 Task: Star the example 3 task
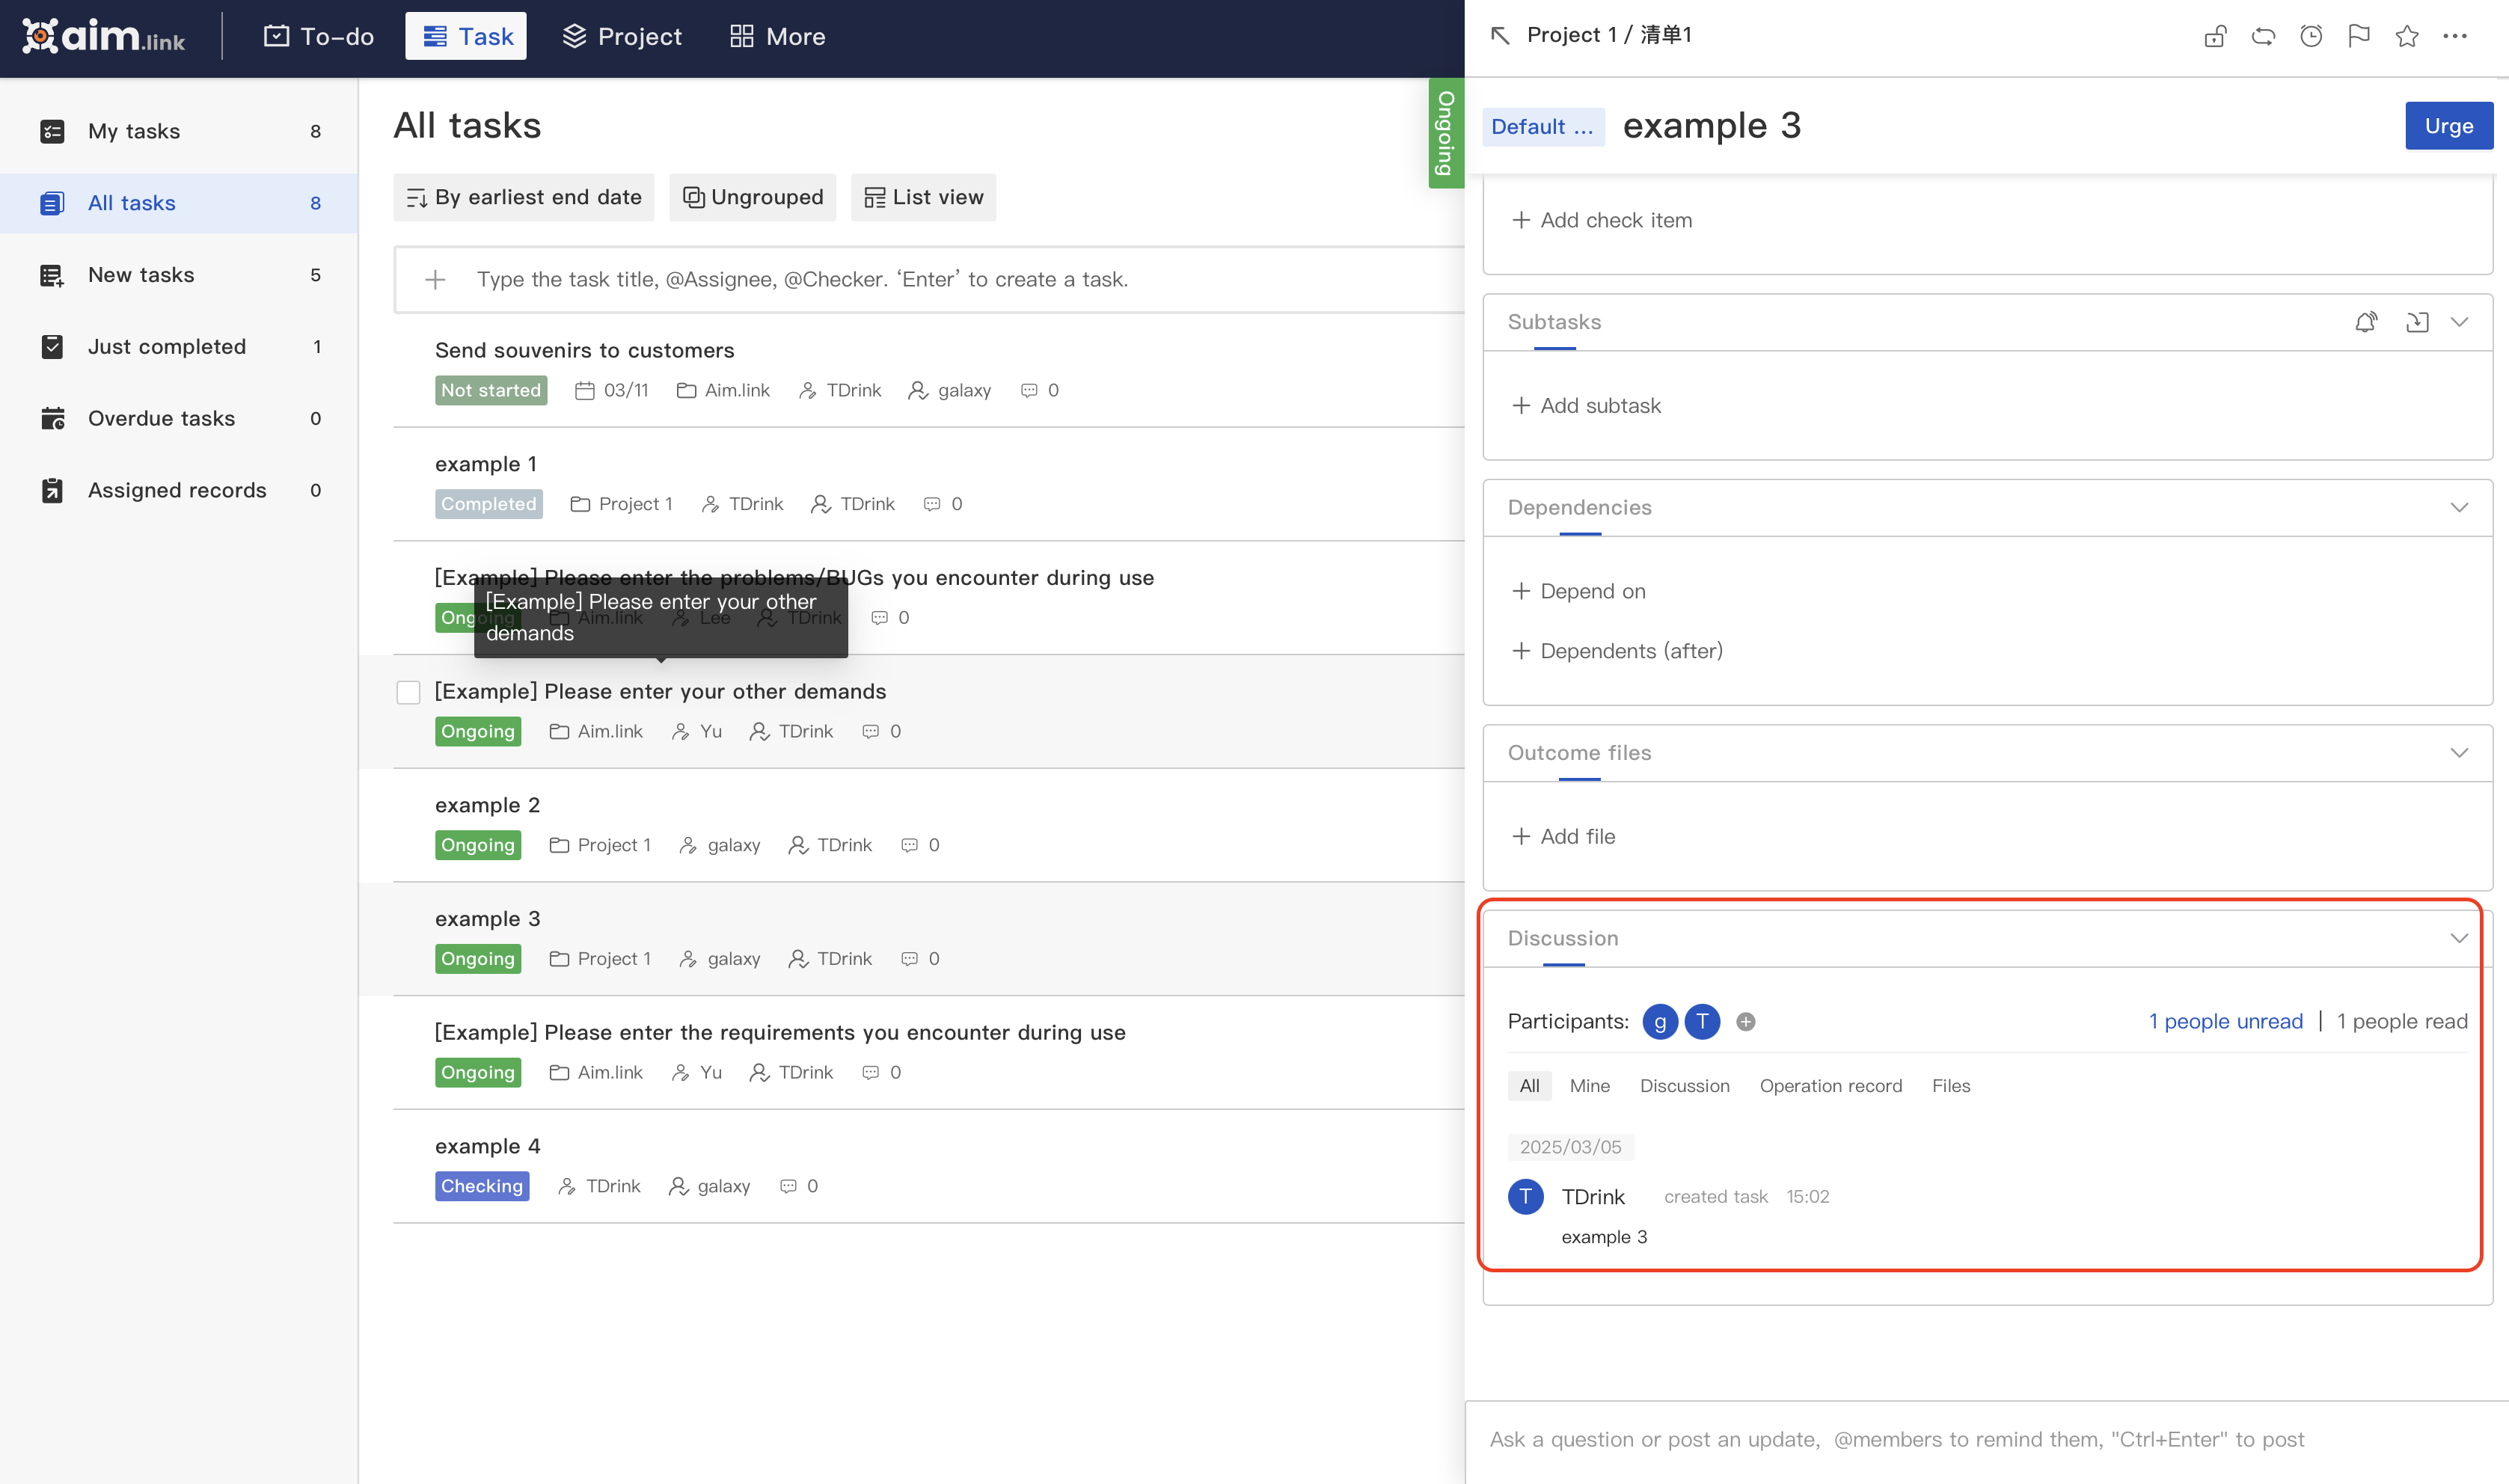pyautogui.click(x=2407, y=37)
